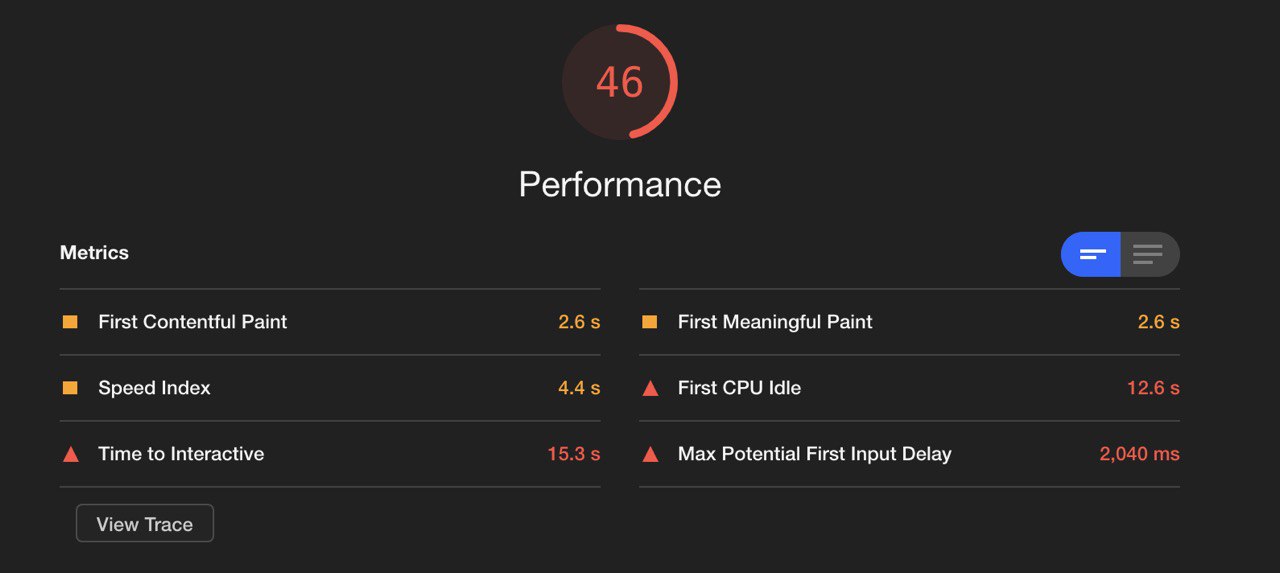Select the First Meaningful Paint label
This screenshot has width=1280, height=573.
tap(775, 322)
